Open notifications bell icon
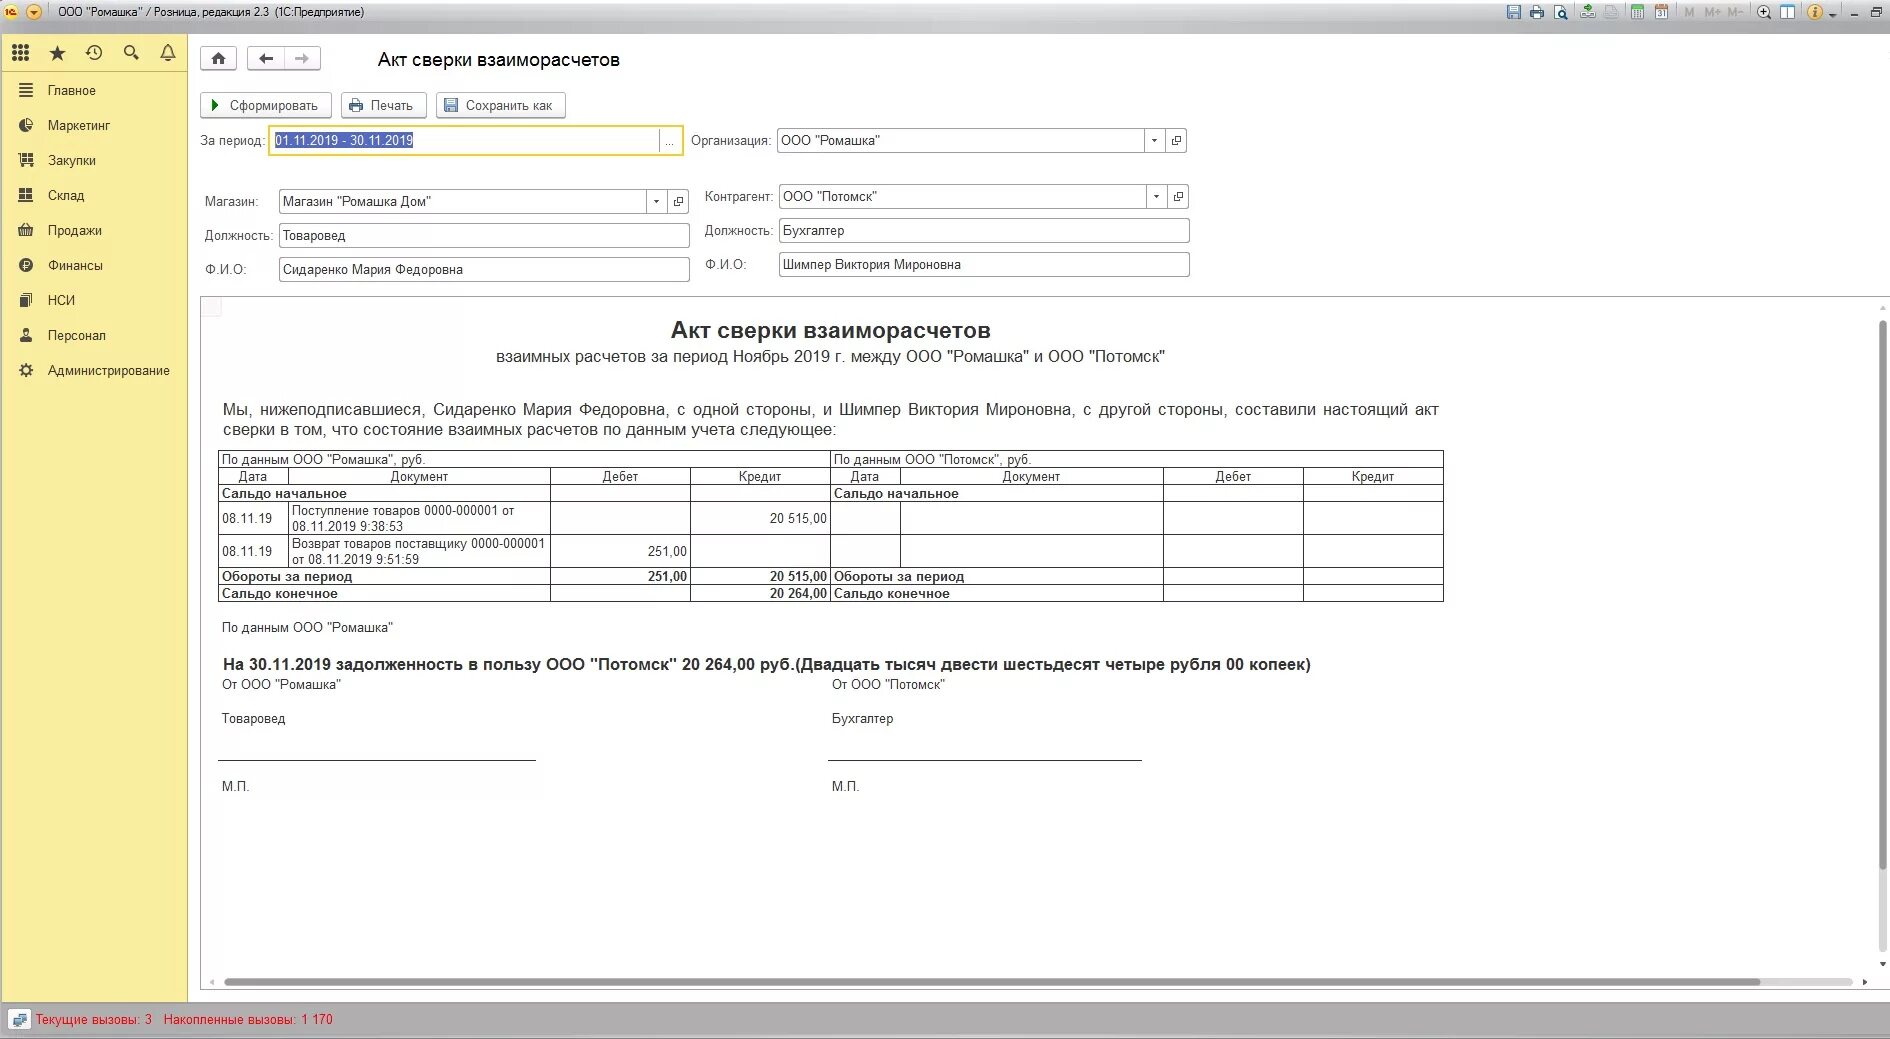 point(168,53)
